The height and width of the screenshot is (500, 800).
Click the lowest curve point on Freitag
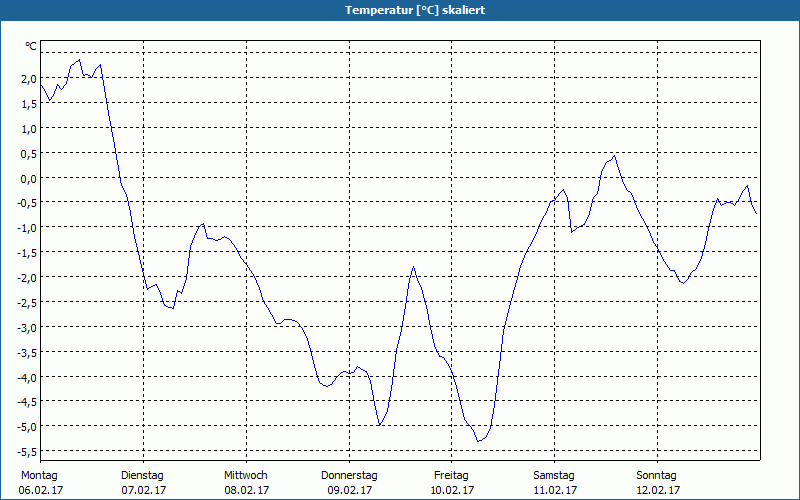click(x=478, y=441)
